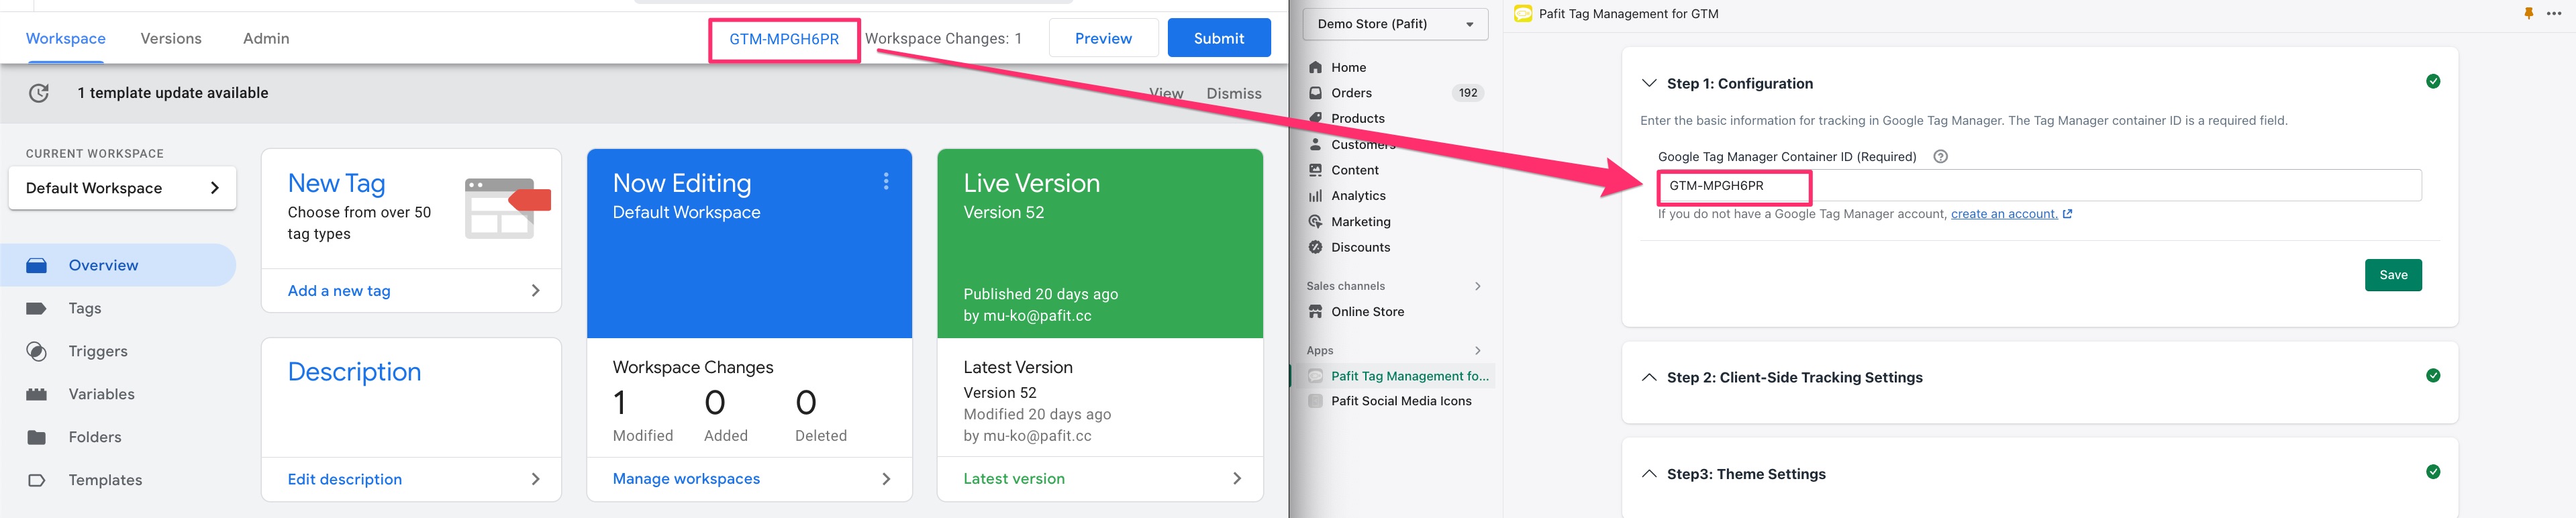Click the Add a new tag chevron
2576x518 pixels.
(x=536, y=291)
